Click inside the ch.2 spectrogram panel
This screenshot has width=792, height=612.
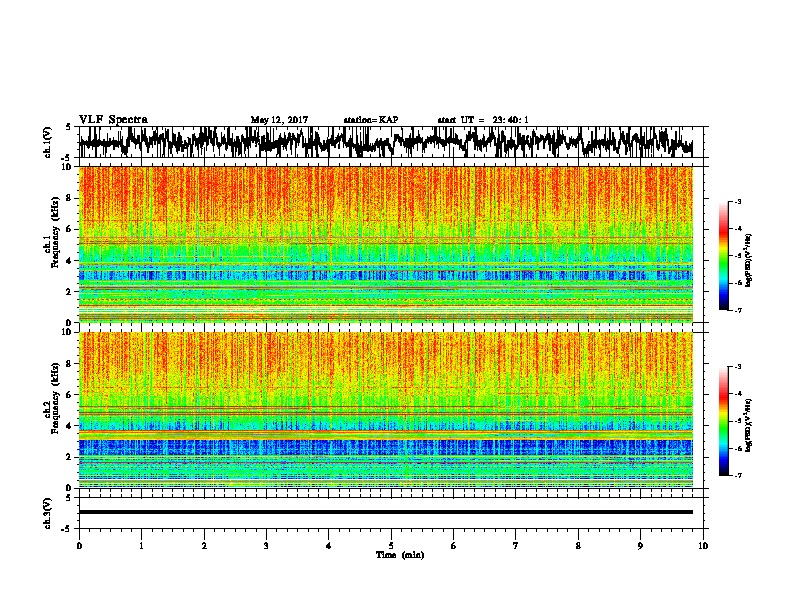tap(385, 410)
